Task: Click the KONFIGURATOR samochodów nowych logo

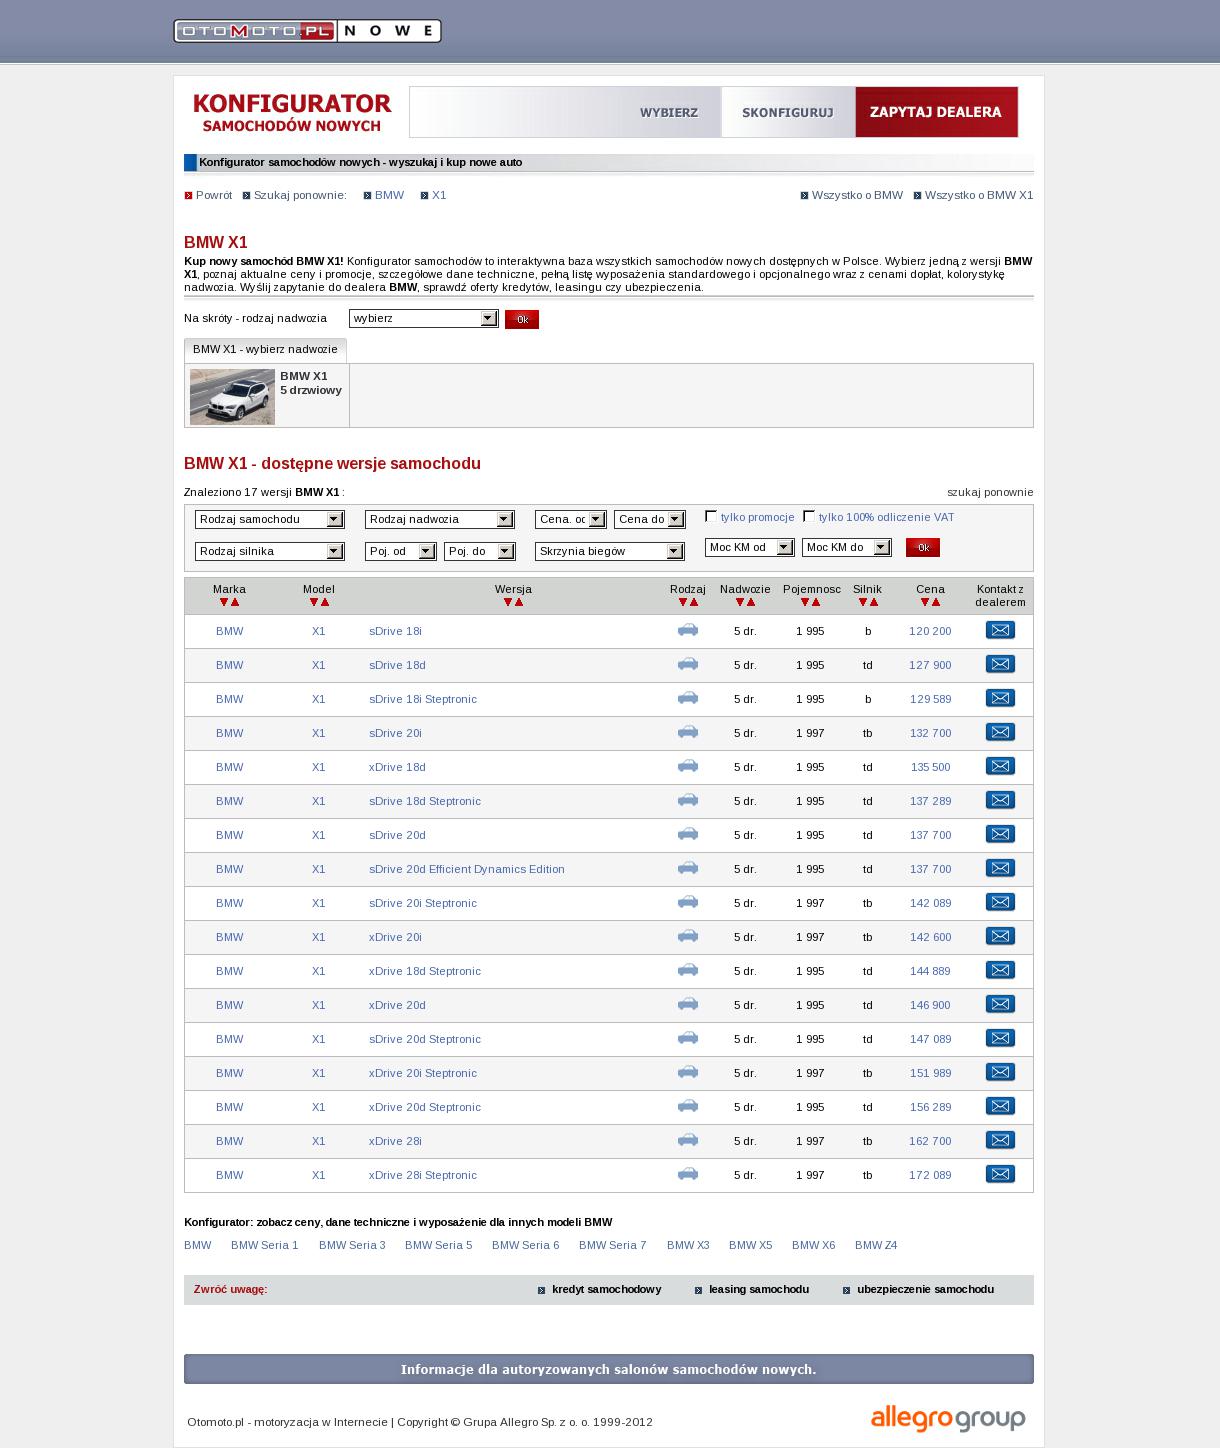Action: [x=292, y=112]
